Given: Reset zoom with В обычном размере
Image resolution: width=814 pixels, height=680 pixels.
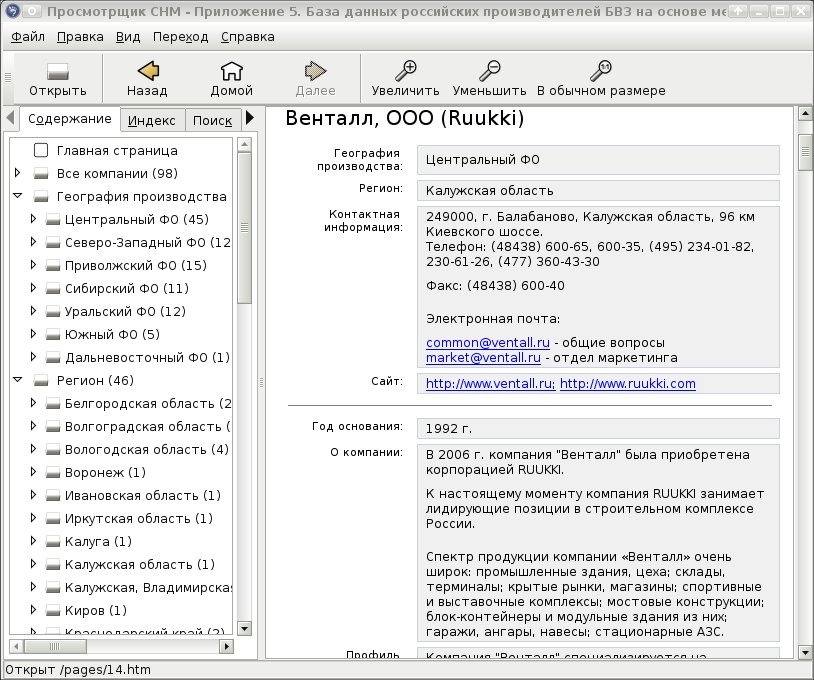Looking at the screenshot, I should pos(601,79).
